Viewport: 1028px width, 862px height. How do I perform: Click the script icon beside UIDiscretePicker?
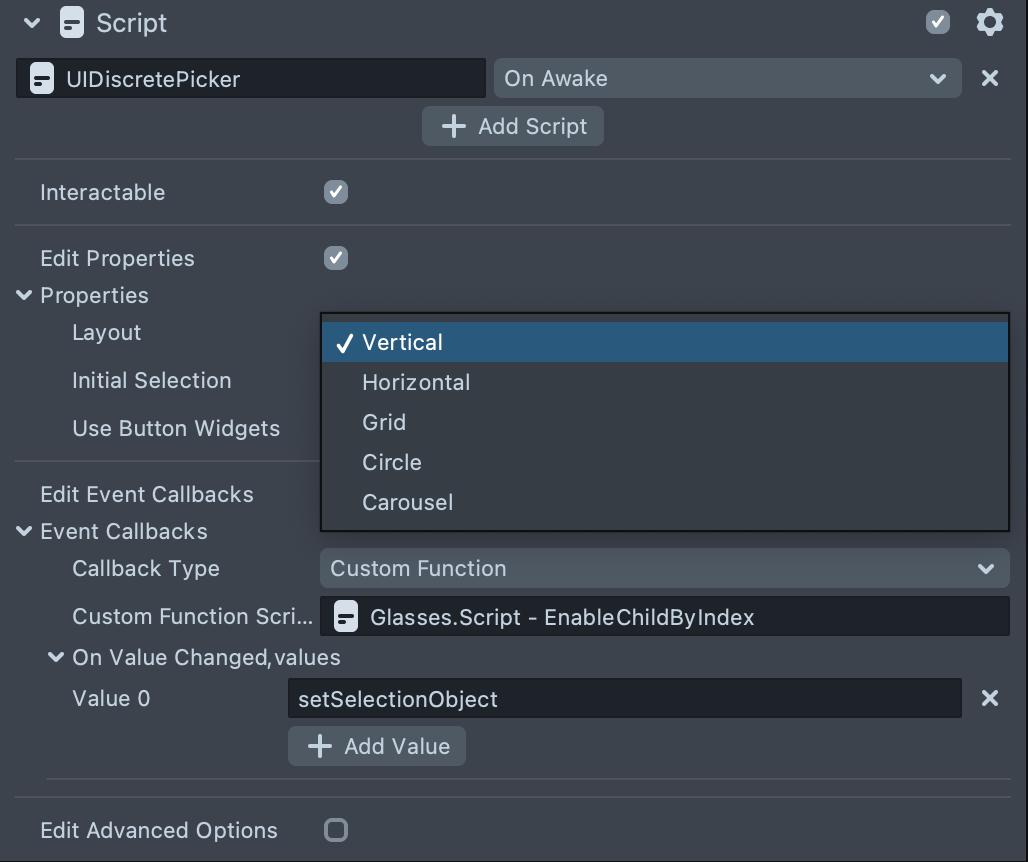[41, 79]
